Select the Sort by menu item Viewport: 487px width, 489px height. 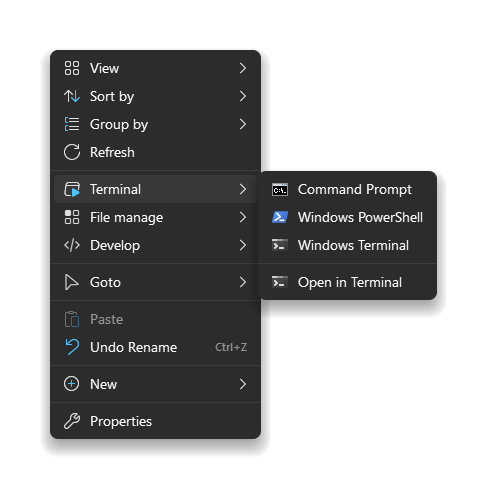click(155, 96)
